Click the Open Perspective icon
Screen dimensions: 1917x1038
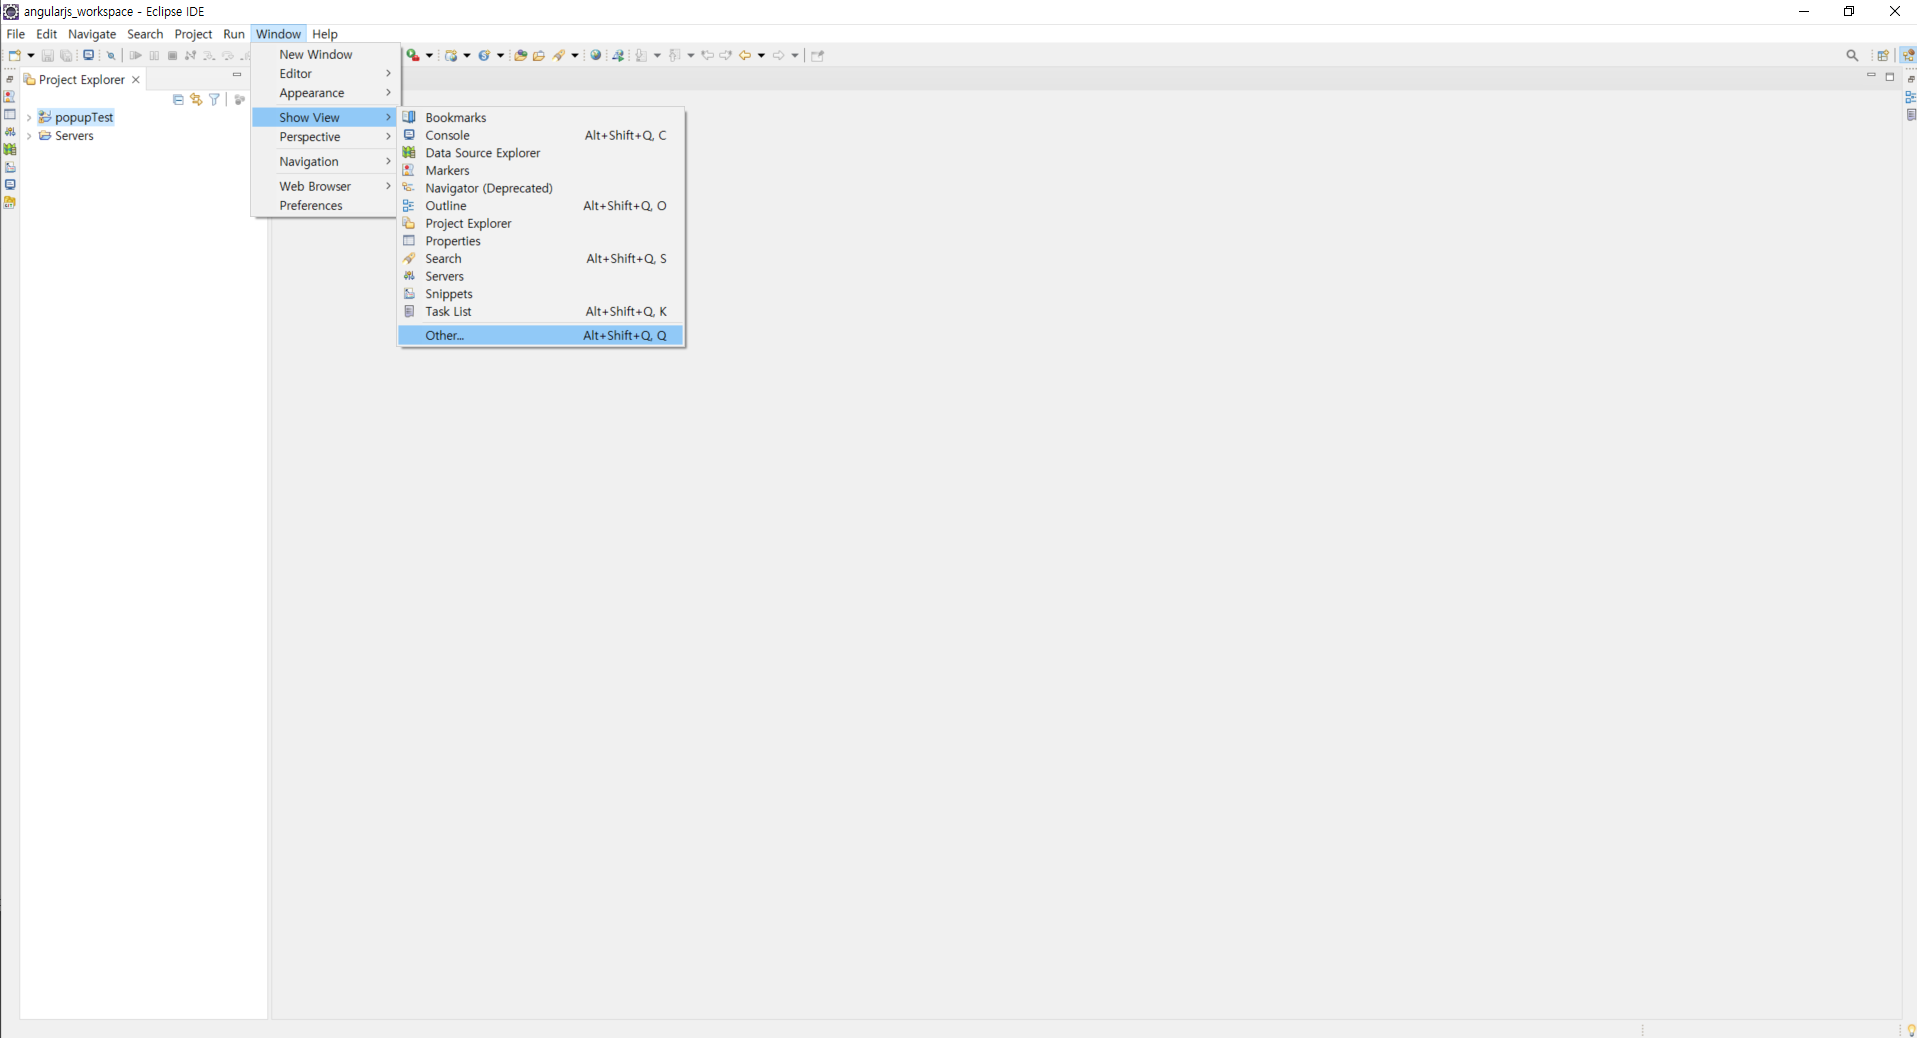(1883, 56)
